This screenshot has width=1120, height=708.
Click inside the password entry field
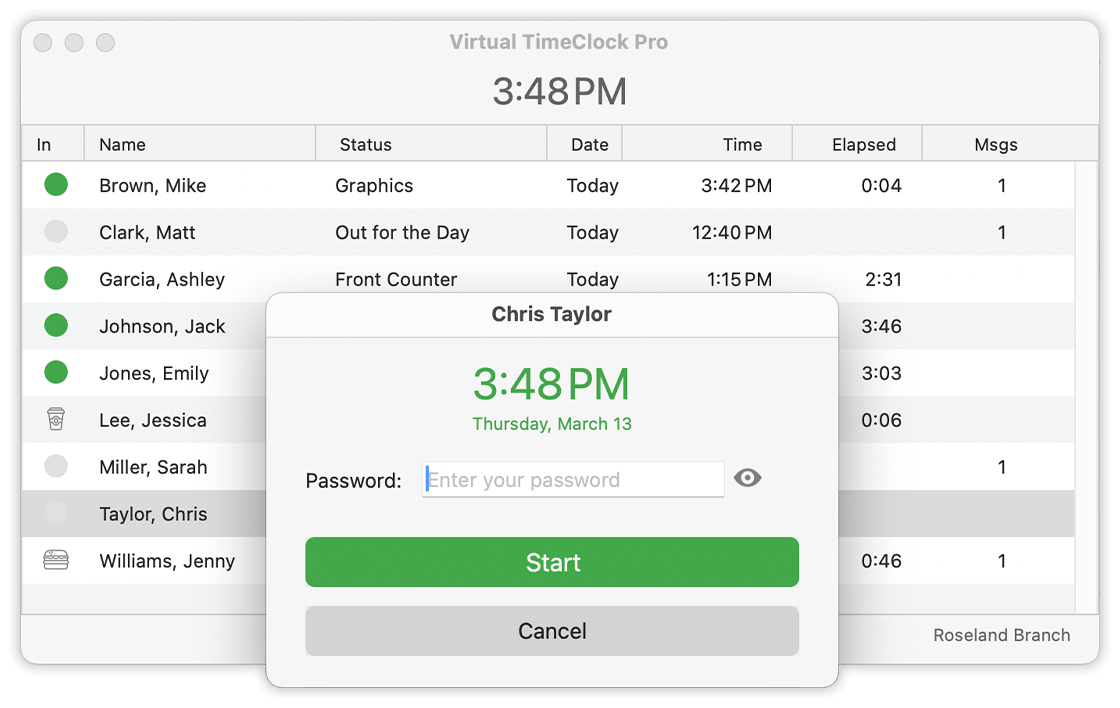572,479
